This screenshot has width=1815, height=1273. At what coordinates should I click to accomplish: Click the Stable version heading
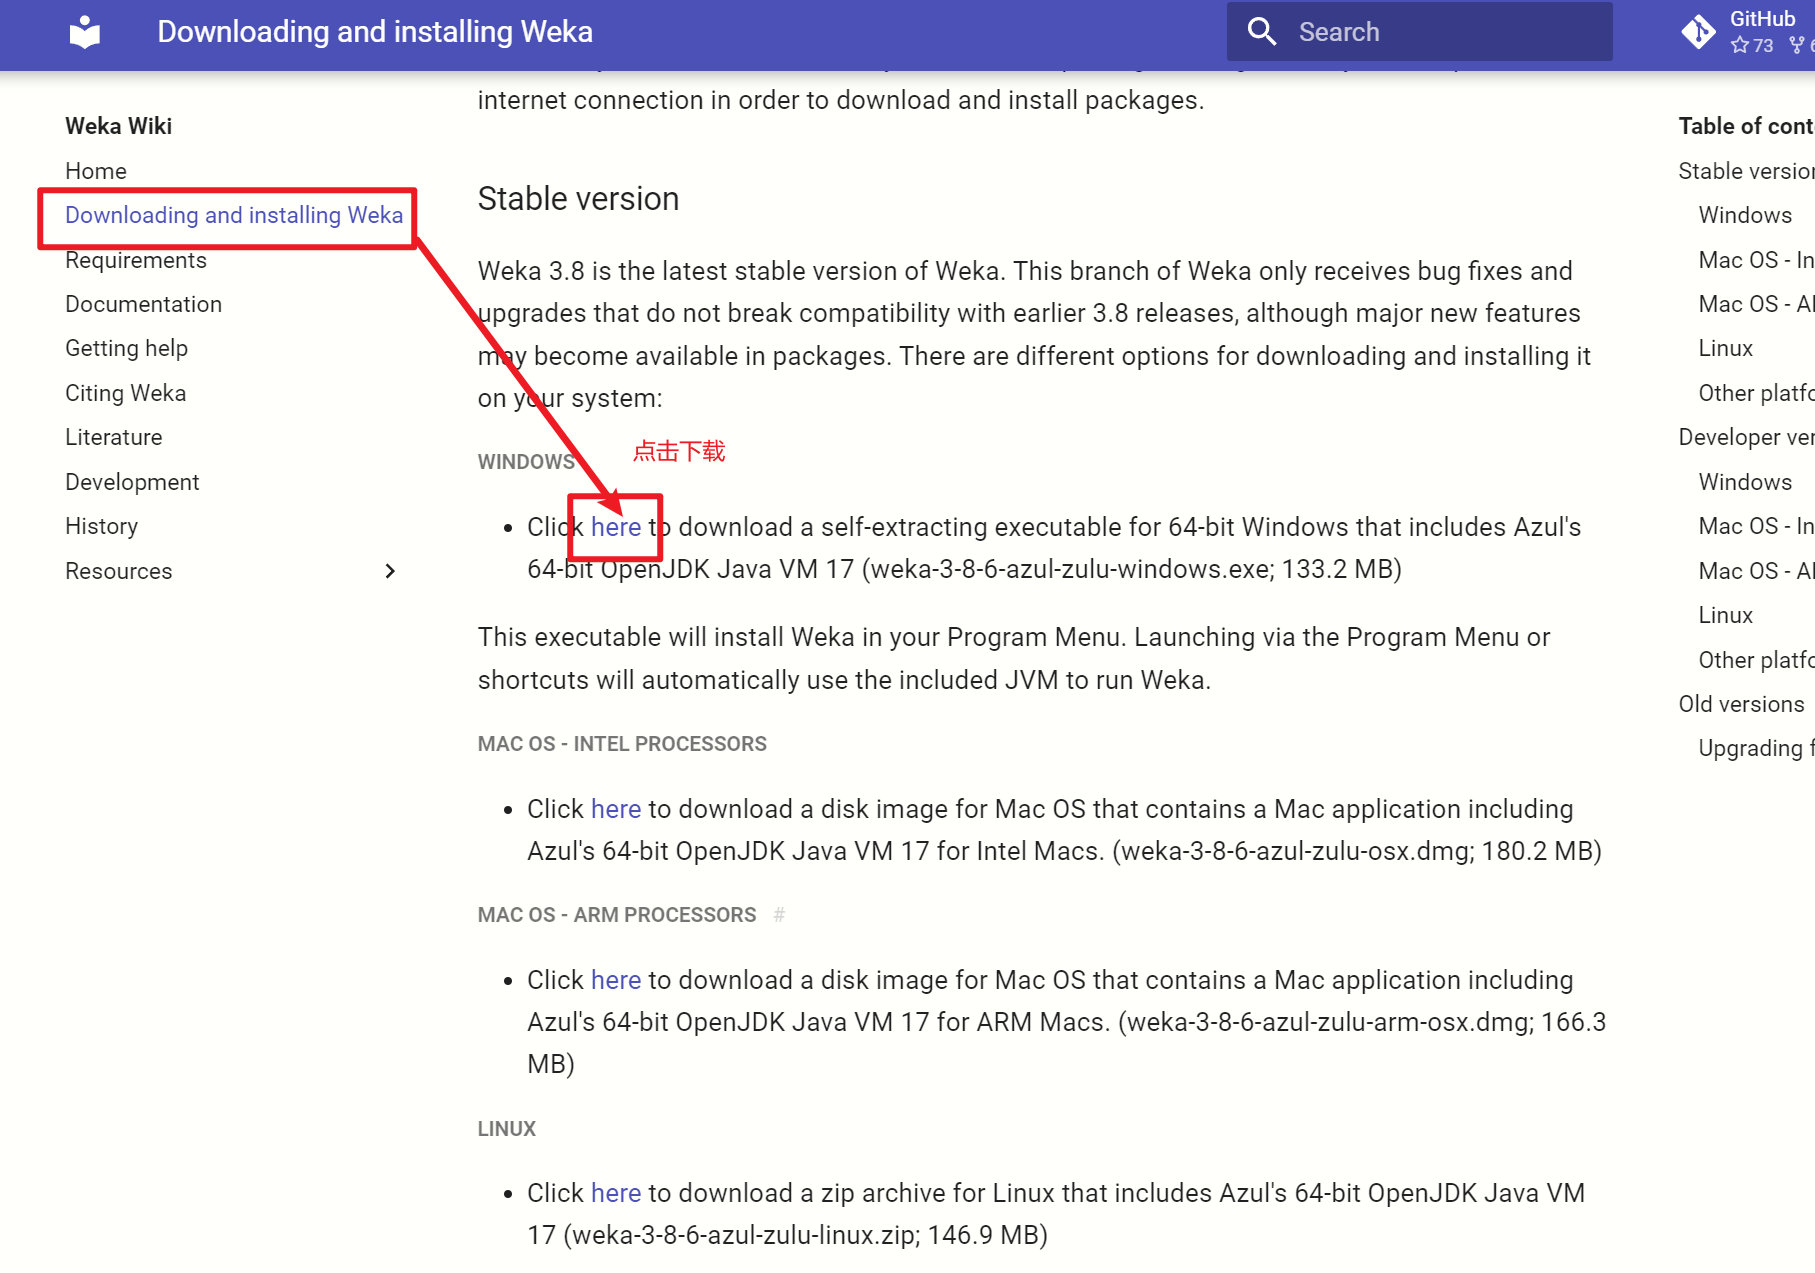pos(578,199)
